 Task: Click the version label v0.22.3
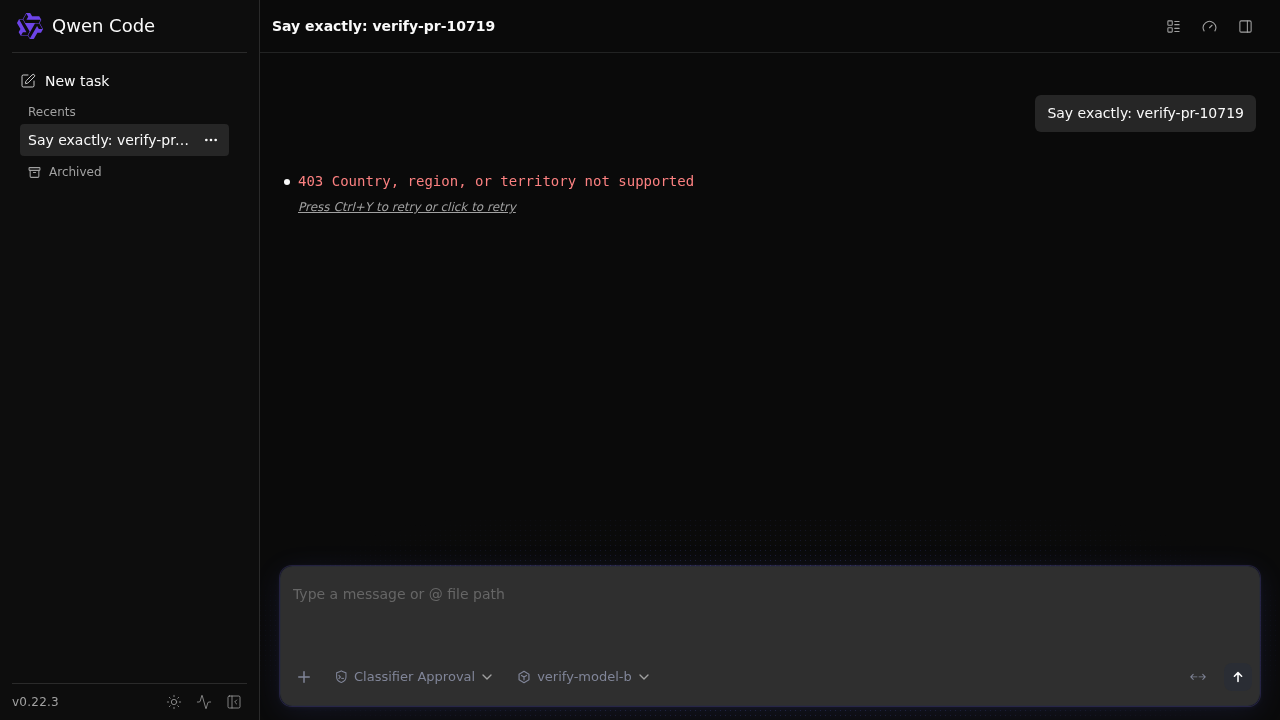point(35,702)
